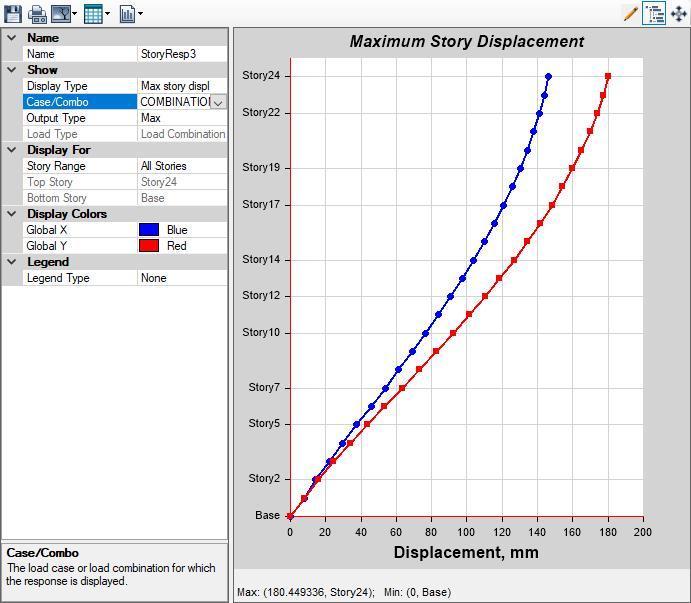Click the Max 180.449336 status text
The width and height of the screenshot is (691, 603).
[x=306, y=592]
